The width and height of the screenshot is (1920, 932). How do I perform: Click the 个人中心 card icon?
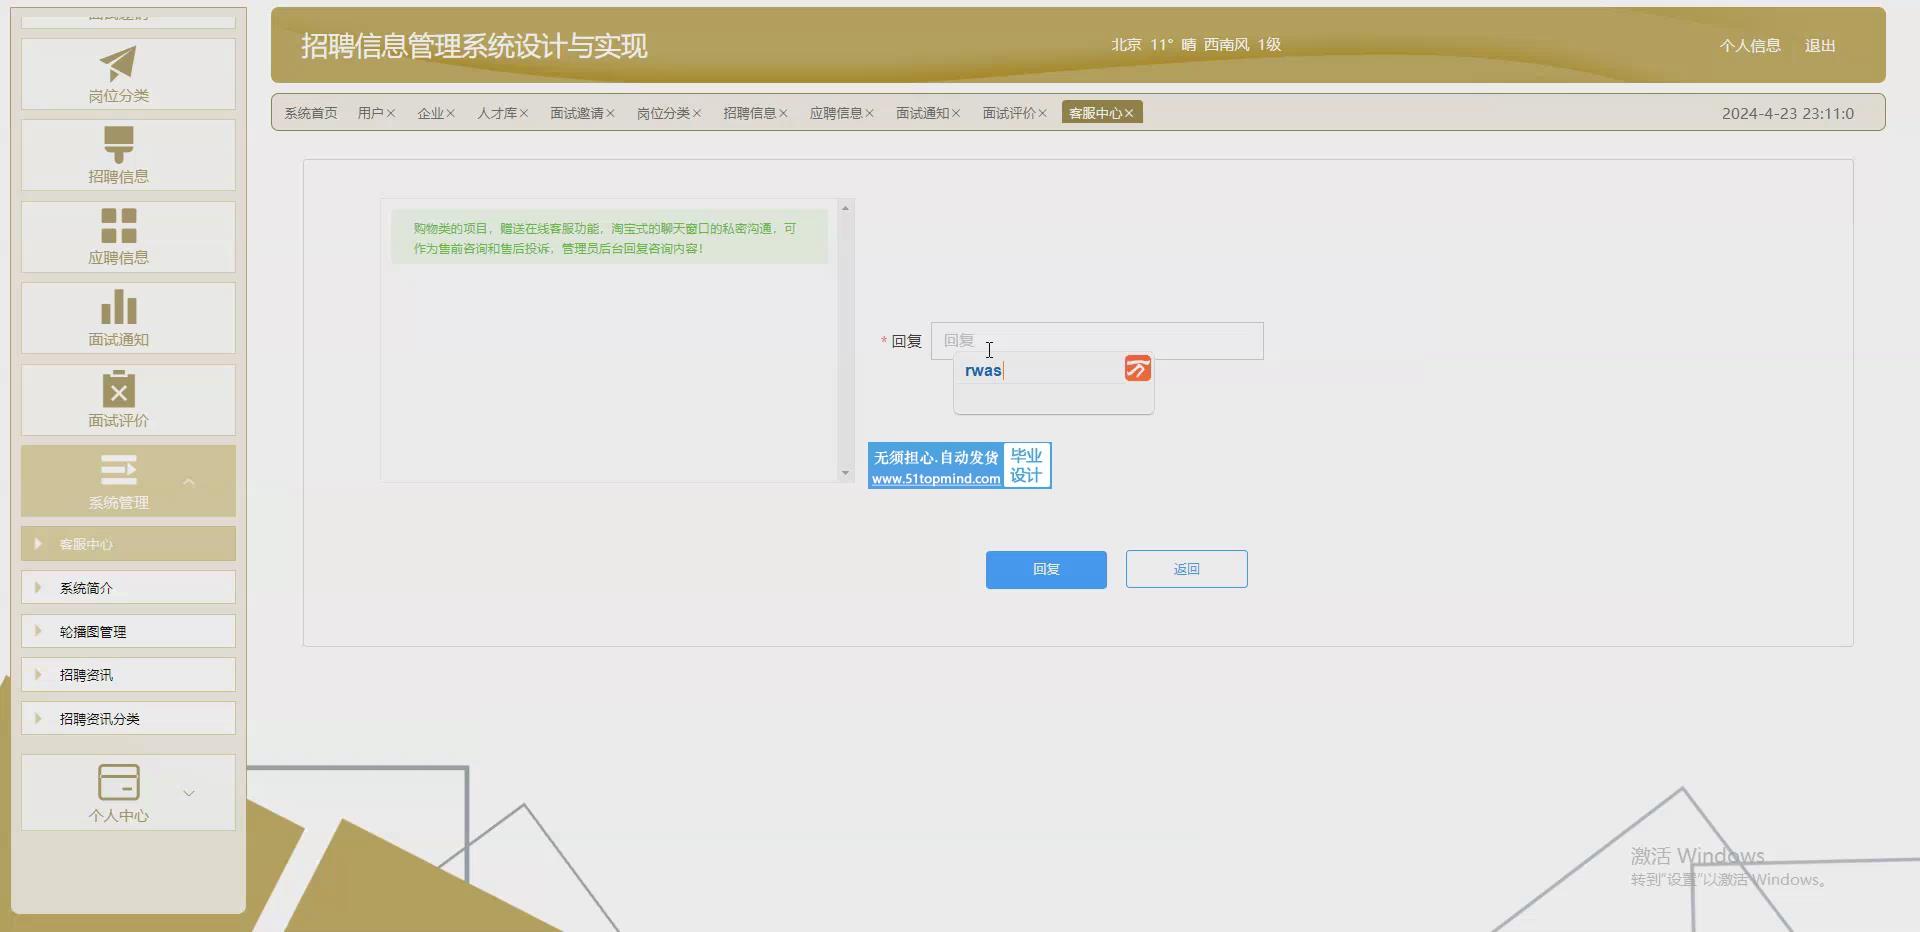[x=118, y=782]
